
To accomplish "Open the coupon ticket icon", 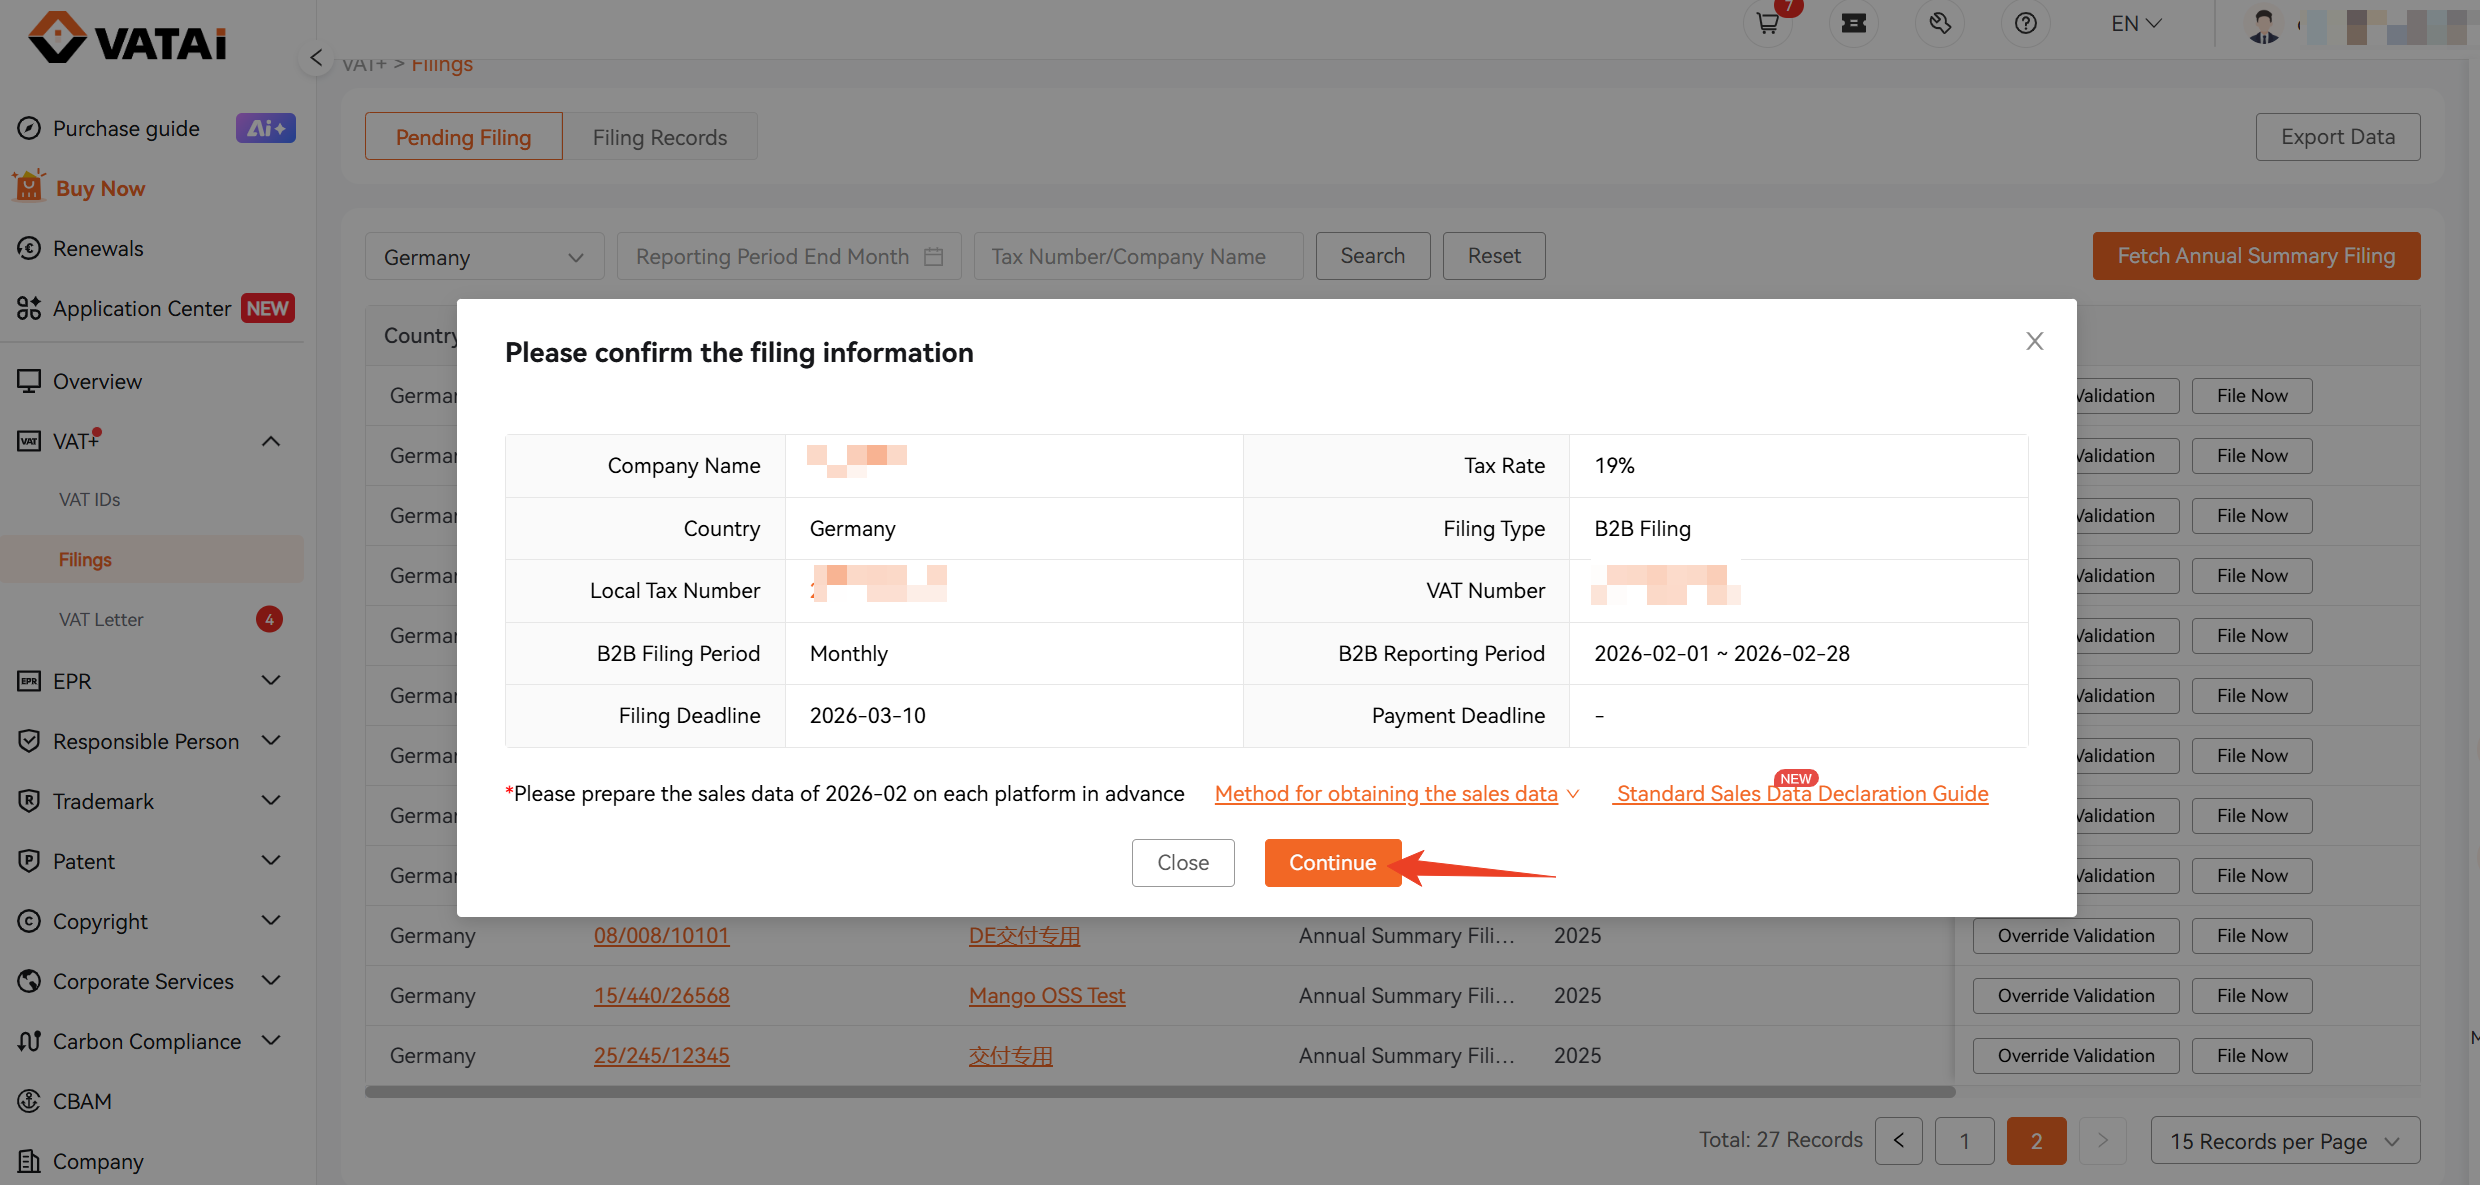I will 1853,23.
